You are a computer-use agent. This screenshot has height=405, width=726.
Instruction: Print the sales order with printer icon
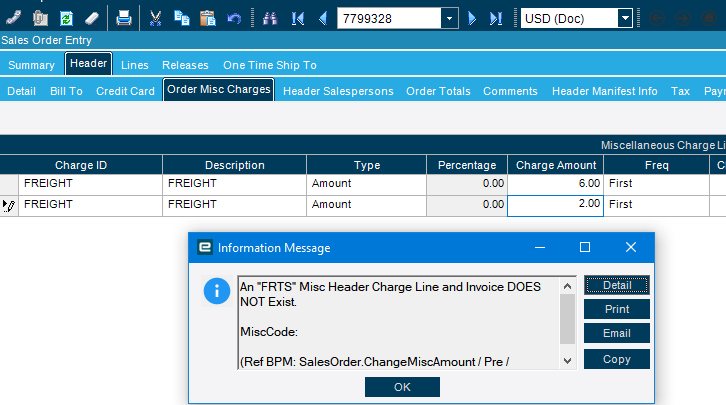pyautogui.click(x=124, y=19)
